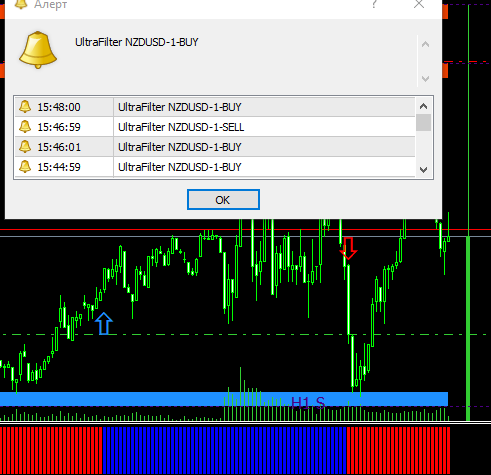Click the help question mark in the title bar
This screenshot has width=491, height=475.
[x=374, y=4]
